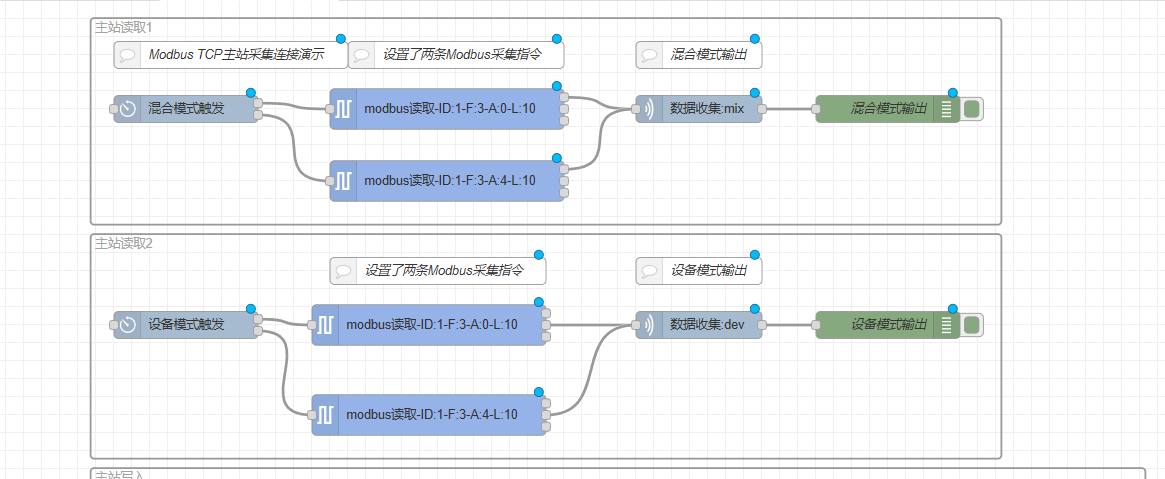The height and width of the screenshot is (479, 1165).
Task: Click the output port of 数据收集:dev node
Action: click(x=762, y=325)
